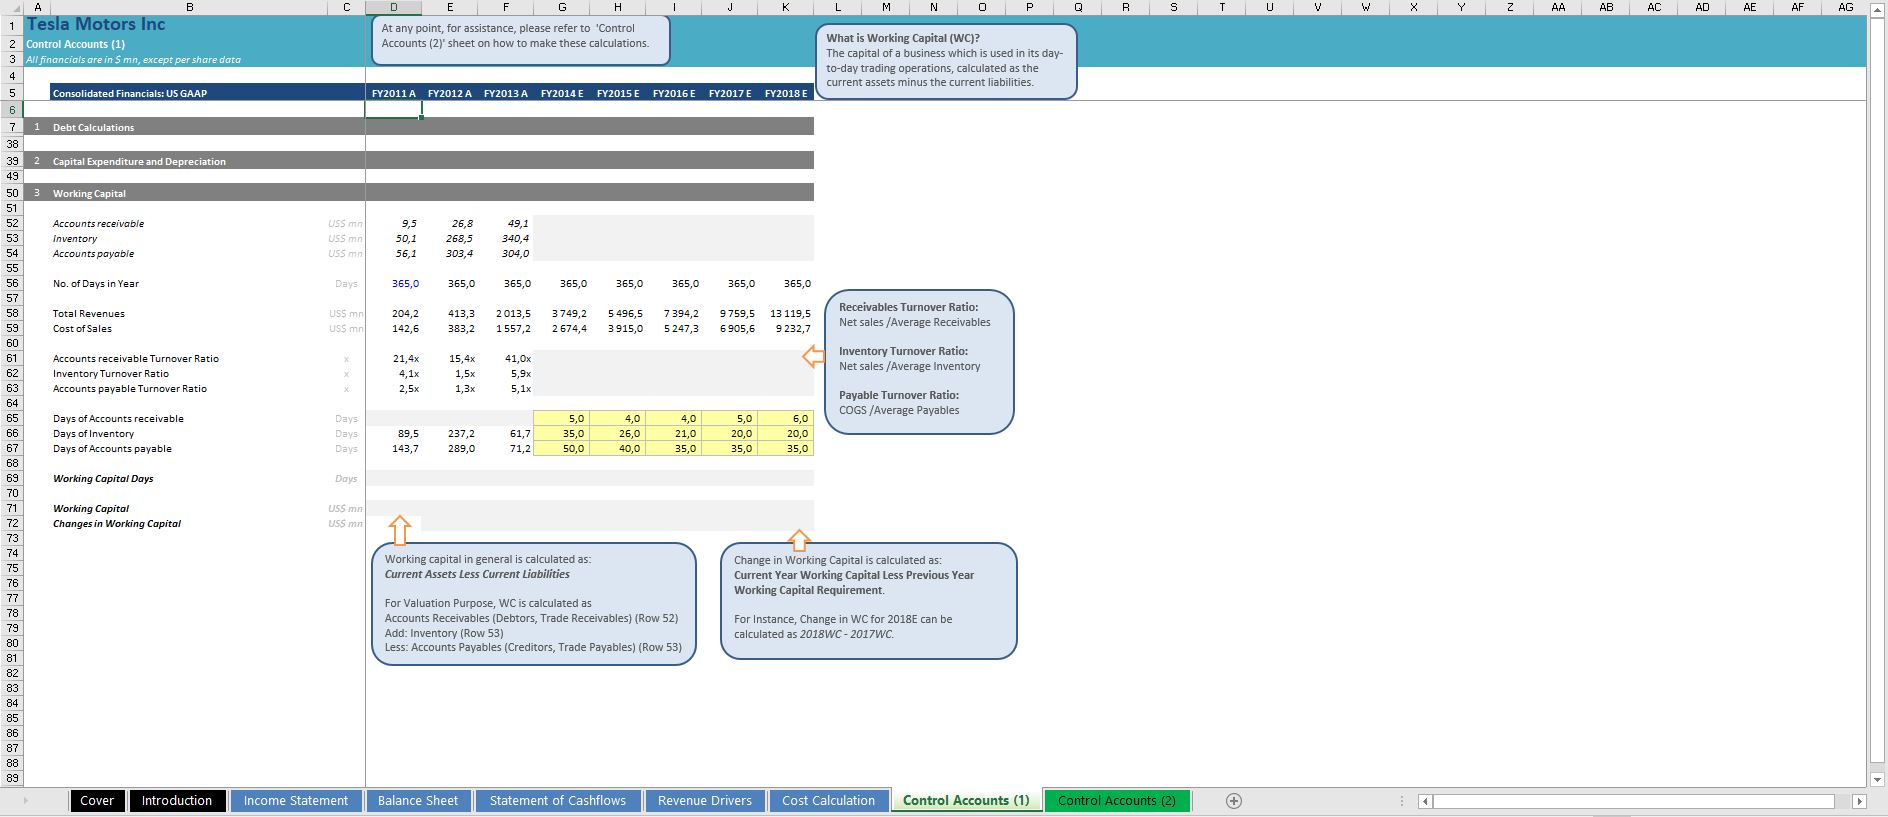The image size is (1888, 817).
Task: Select yellow Days of Accounts receivable 6,0 cell
Action: (786, 419)
